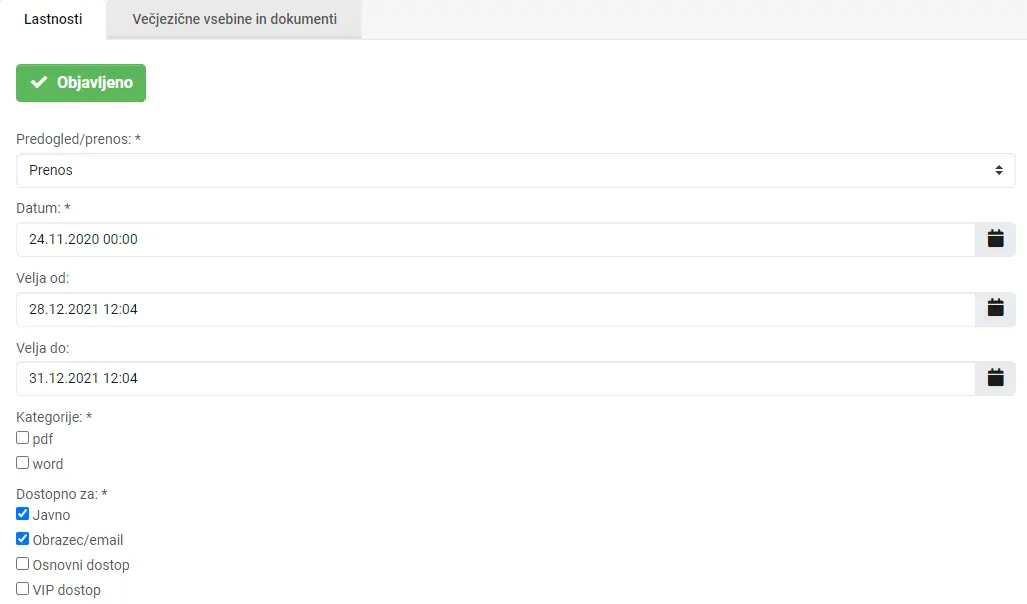Check the pdf category checkbox
This screenshot has width=1027, height=604.
click(23, 438)
